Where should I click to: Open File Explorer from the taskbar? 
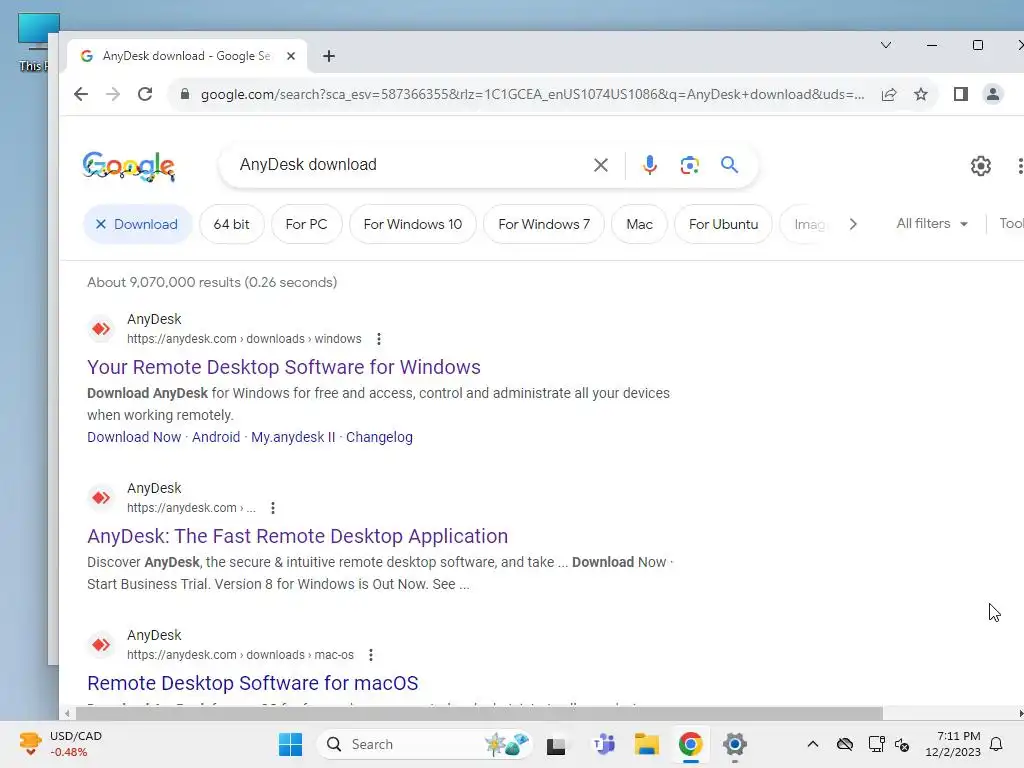click(647, 744)
